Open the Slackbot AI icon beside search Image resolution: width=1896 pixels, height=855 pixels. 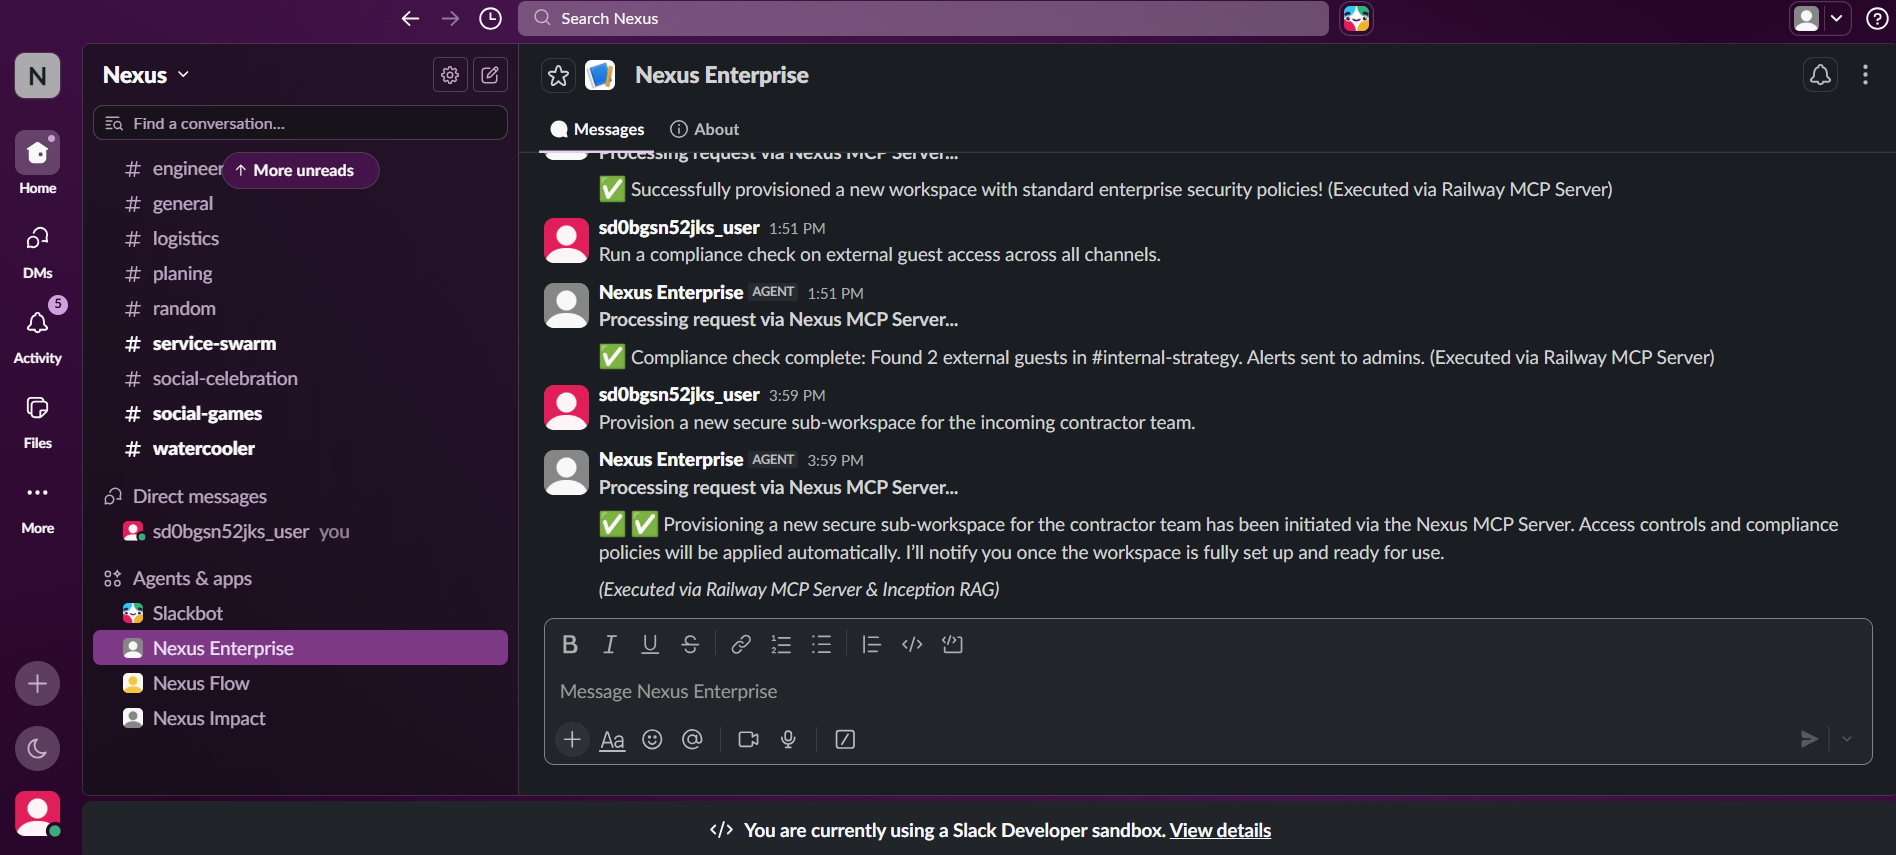(1356, 18)
